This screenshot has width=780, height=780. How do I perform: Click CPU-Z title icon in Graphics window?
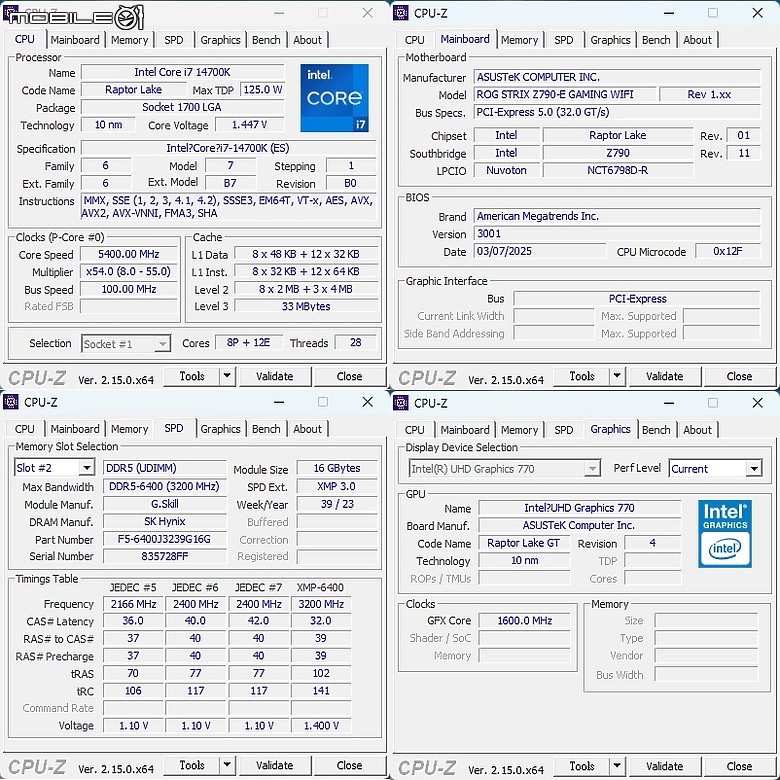pyautogui.click(x=401, y=403)
